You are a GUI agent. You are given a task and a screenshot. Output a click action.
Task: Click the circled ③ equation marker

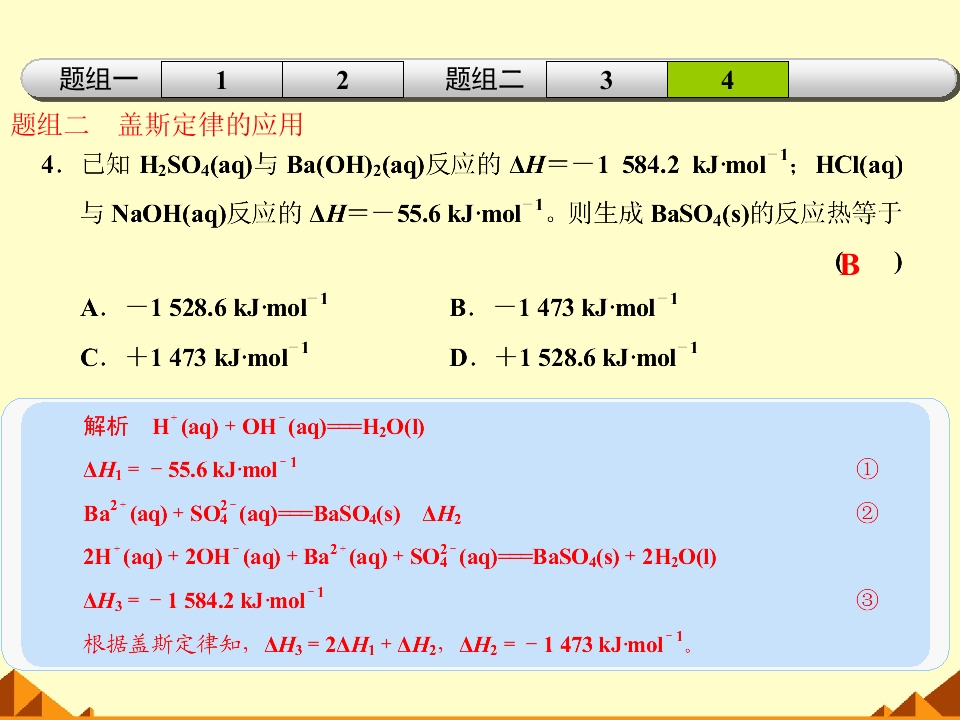pyautogui.click(x=867, y=599)
